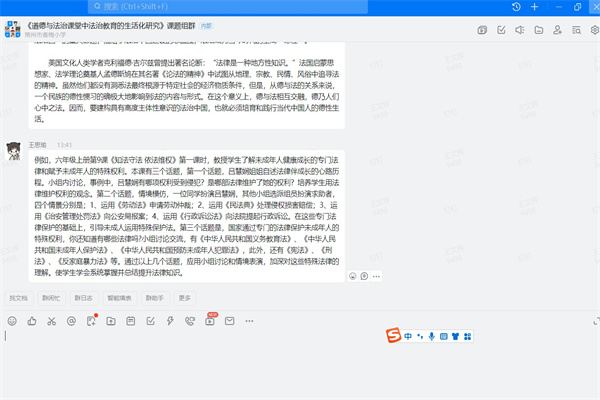
Task: Click the Sogou input method S logo
Action: click(x=393, y=335)
